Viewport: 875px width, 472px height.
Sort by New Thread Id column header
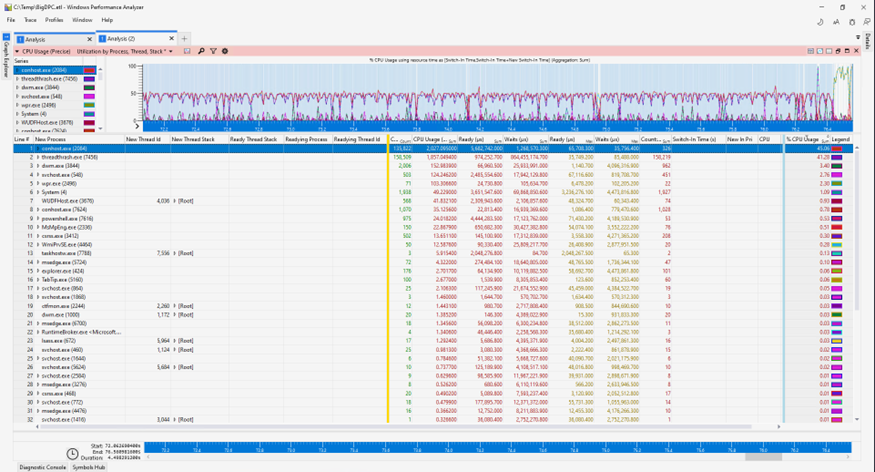pos(147,139)
